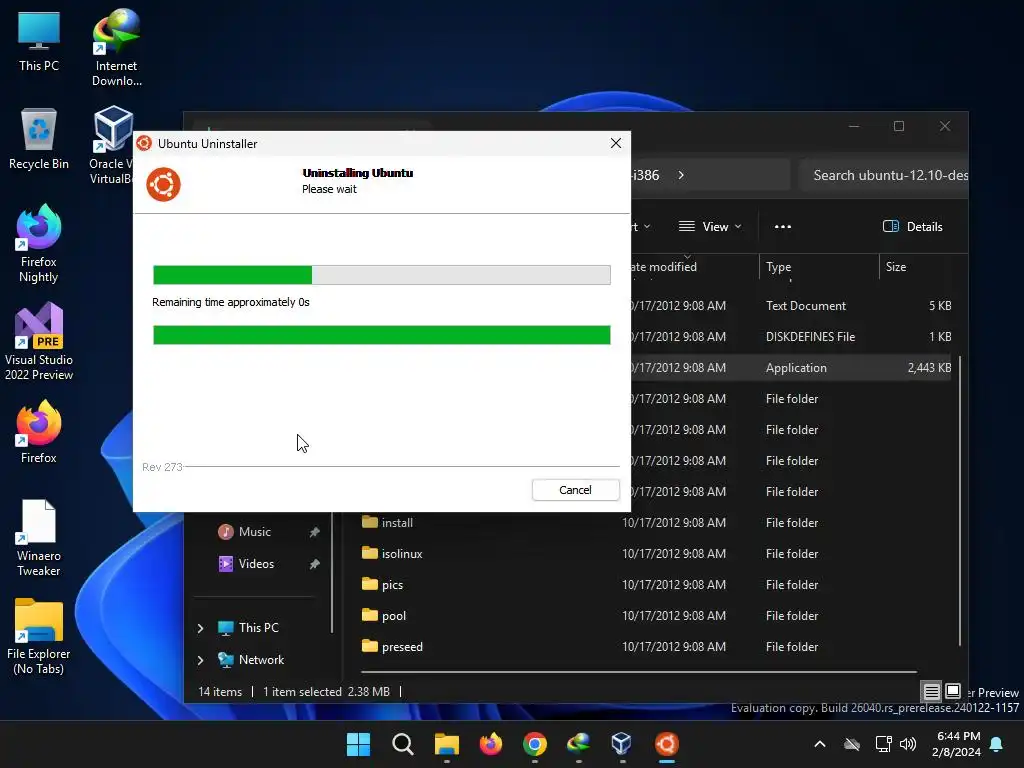This screenshot has width=1024, height=768.
Task: Open the preseed folder
Action: coord(656,647)
